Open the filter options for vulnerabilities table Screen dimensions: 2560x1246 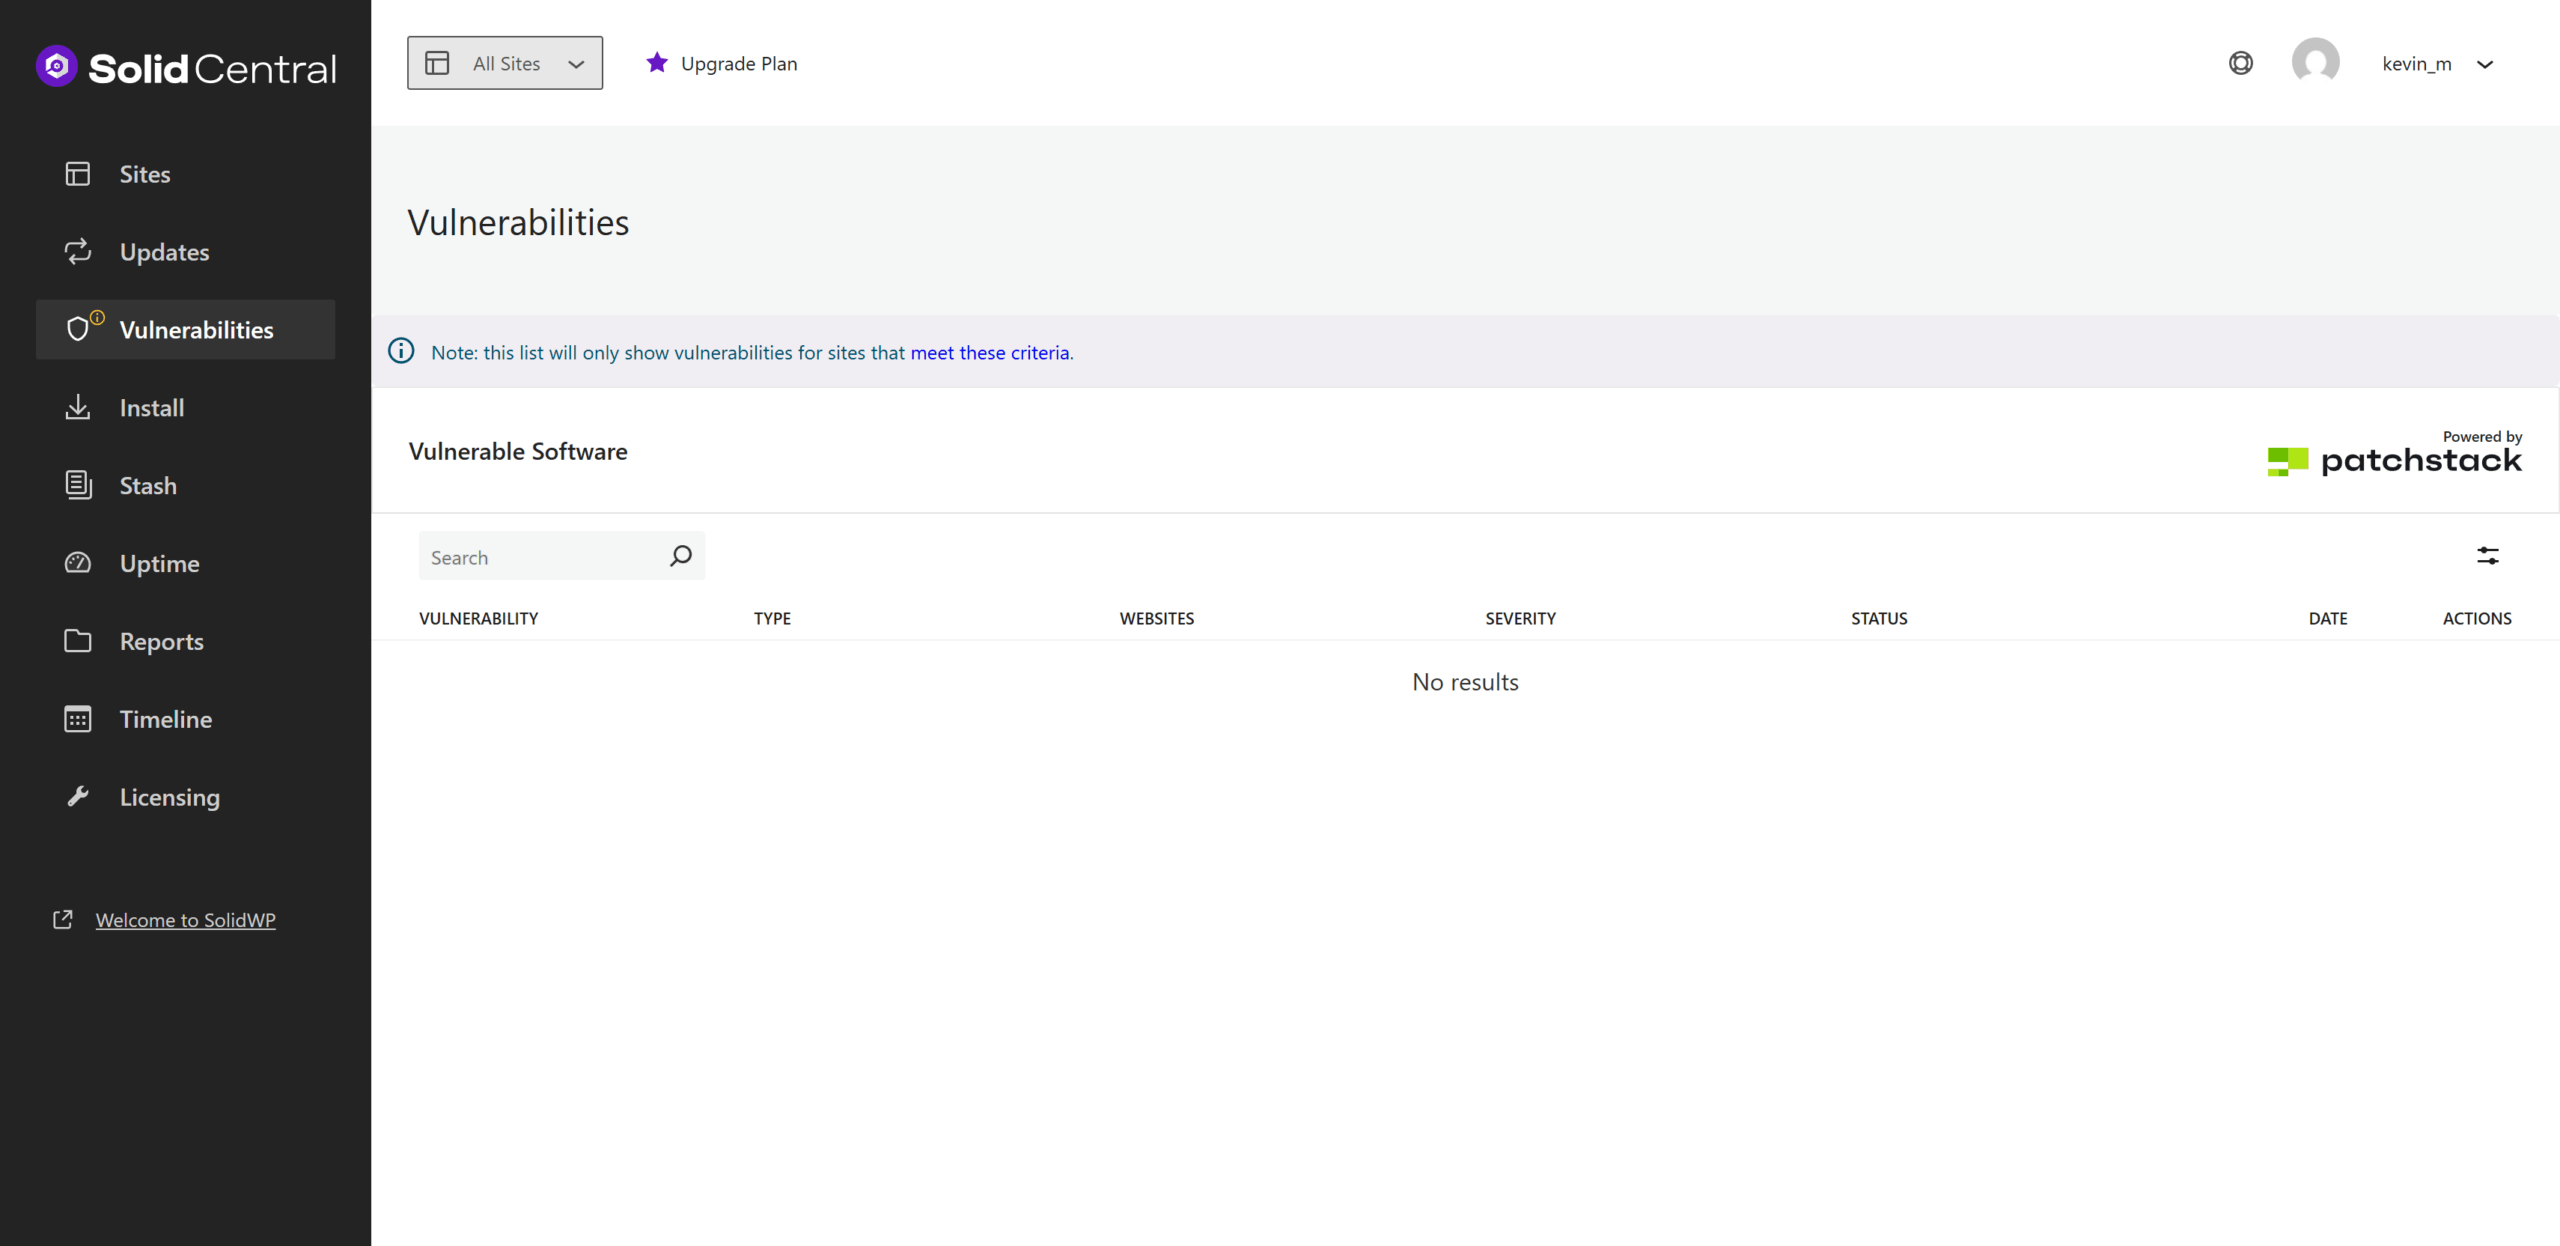2488,555
